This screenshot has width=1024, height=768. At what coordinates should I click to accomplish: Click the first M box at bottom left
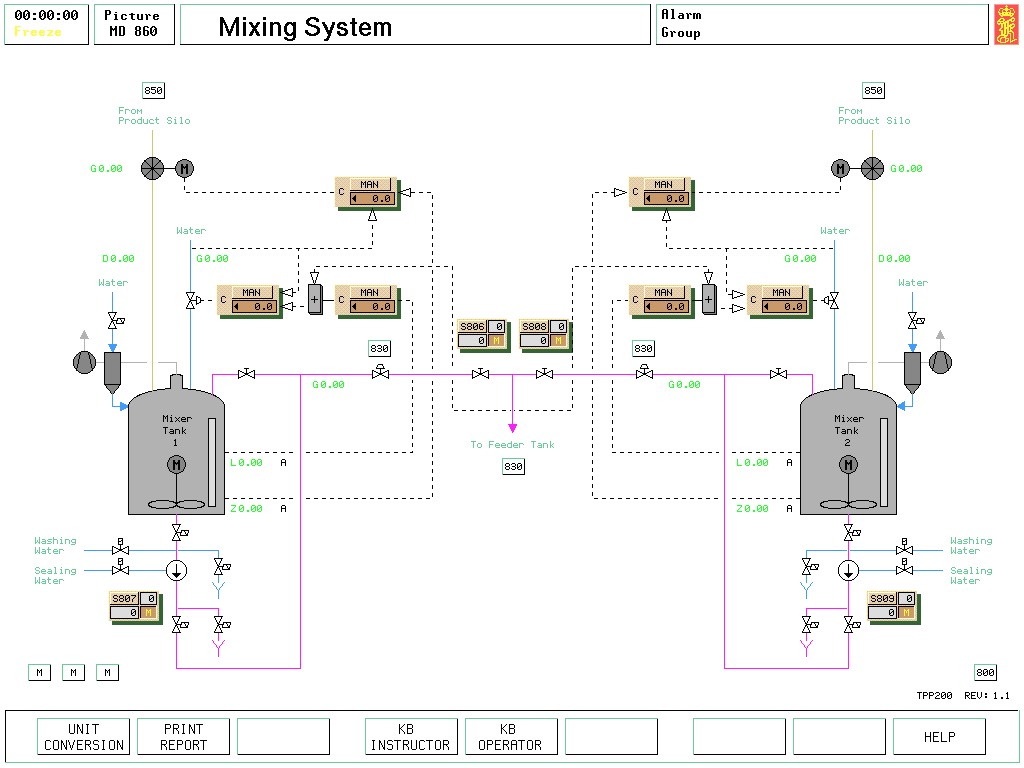40,672
